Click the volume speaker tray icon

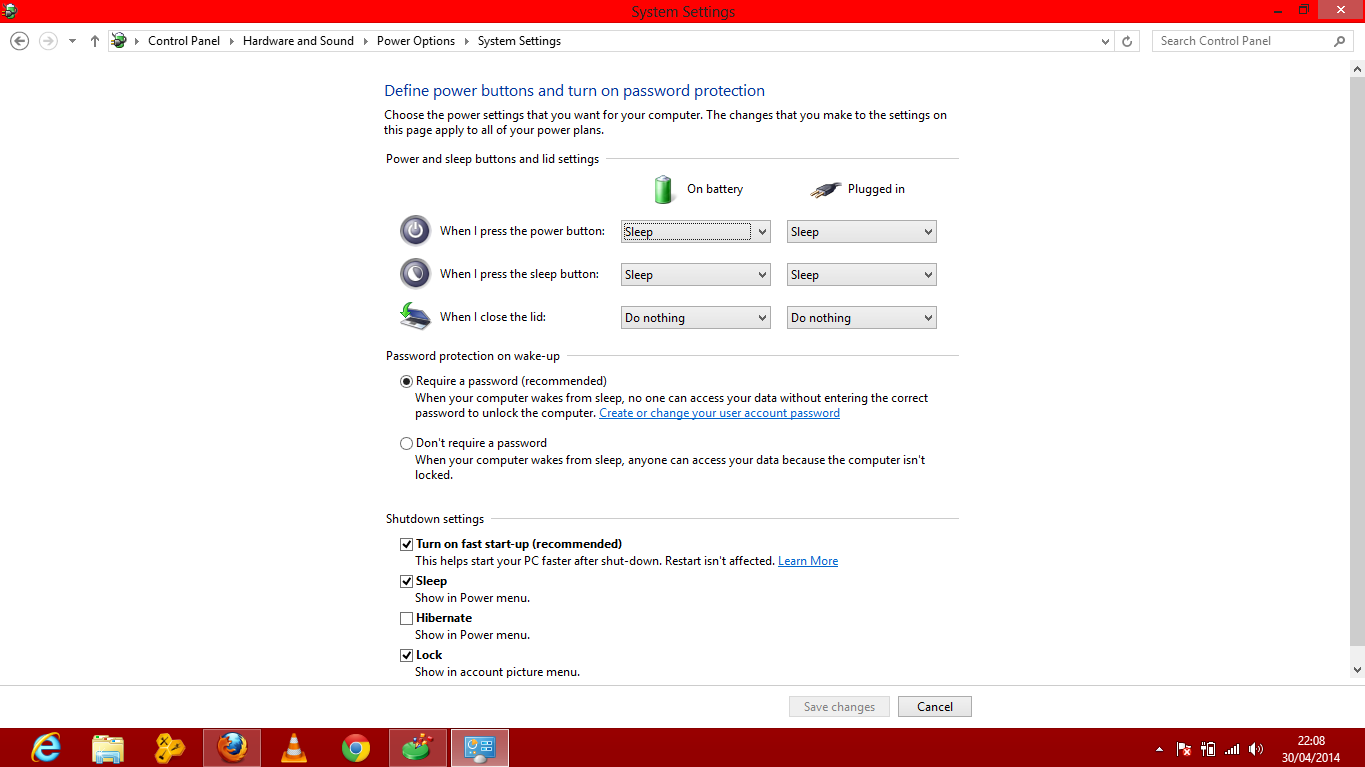(1256, 749)
